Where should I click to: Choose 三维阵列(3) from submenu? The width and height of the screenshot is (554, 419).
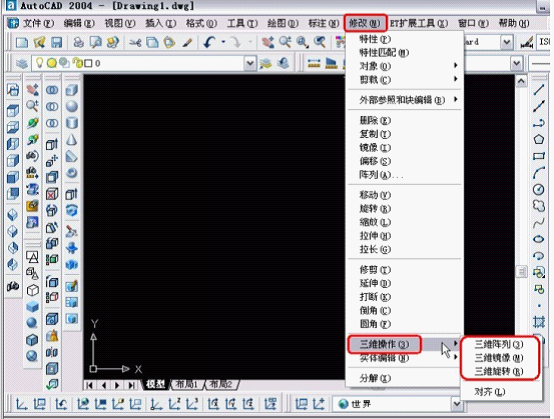tap(499, 344)
